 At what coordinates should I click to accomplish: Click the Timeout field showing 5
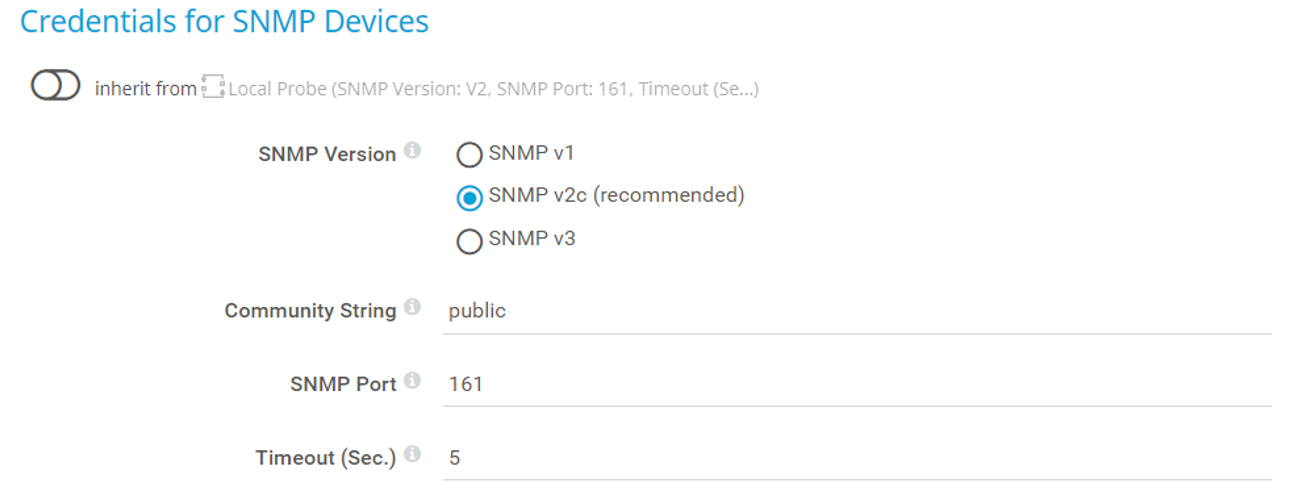pyautogui.click(x=857, y=458)
